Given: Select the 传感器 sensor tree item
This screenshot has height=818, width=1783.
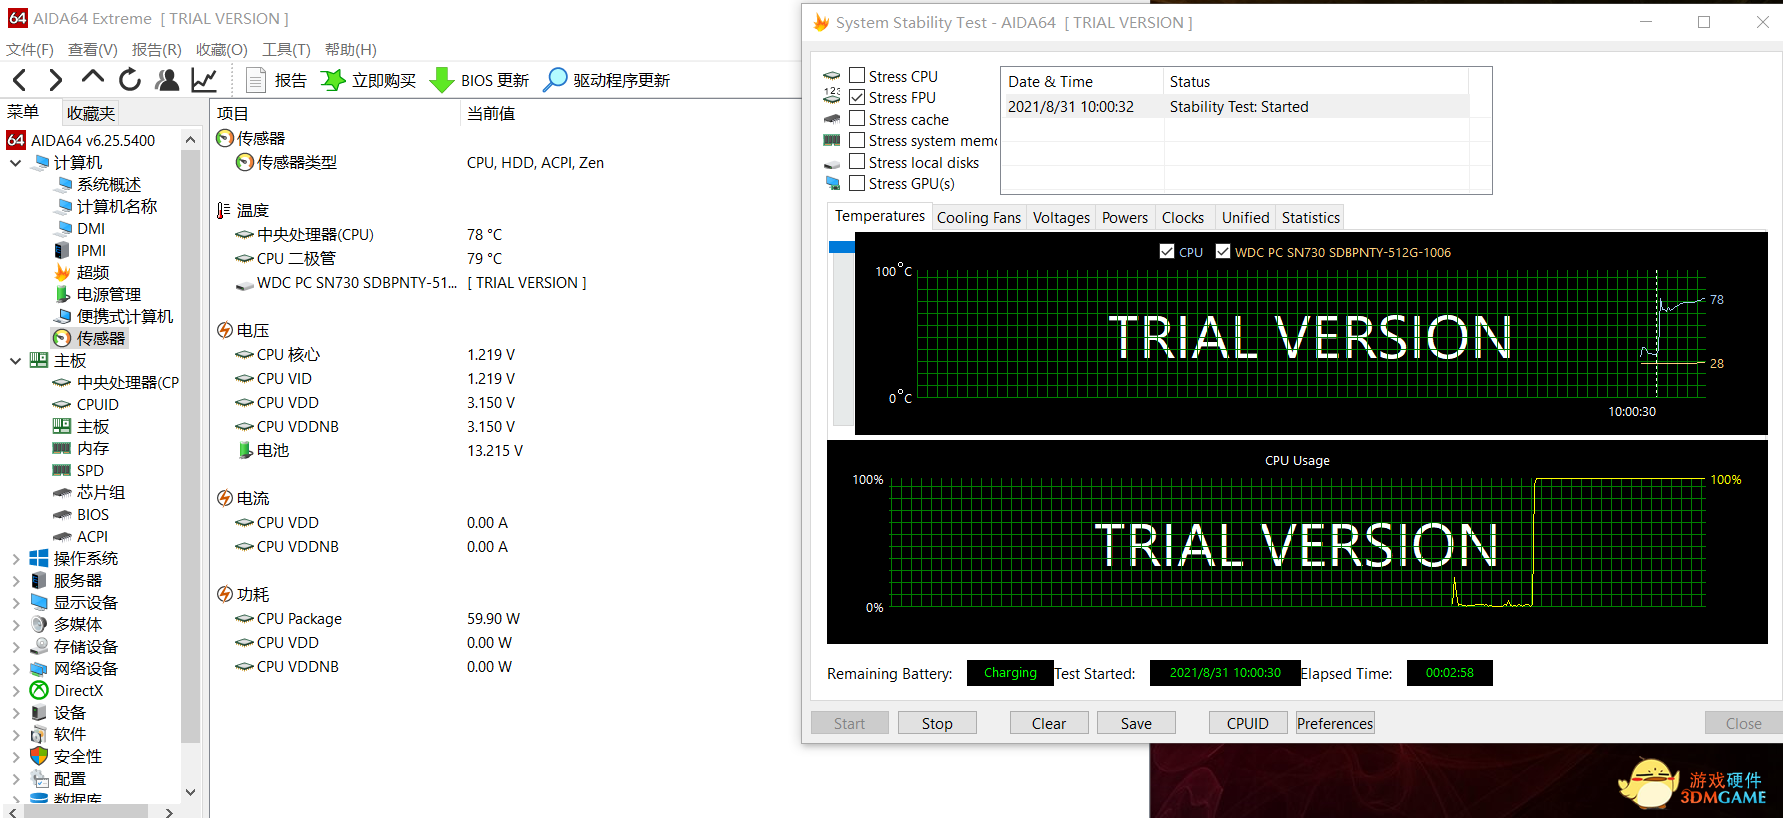Looking at the screenshot, I should 101,339.
